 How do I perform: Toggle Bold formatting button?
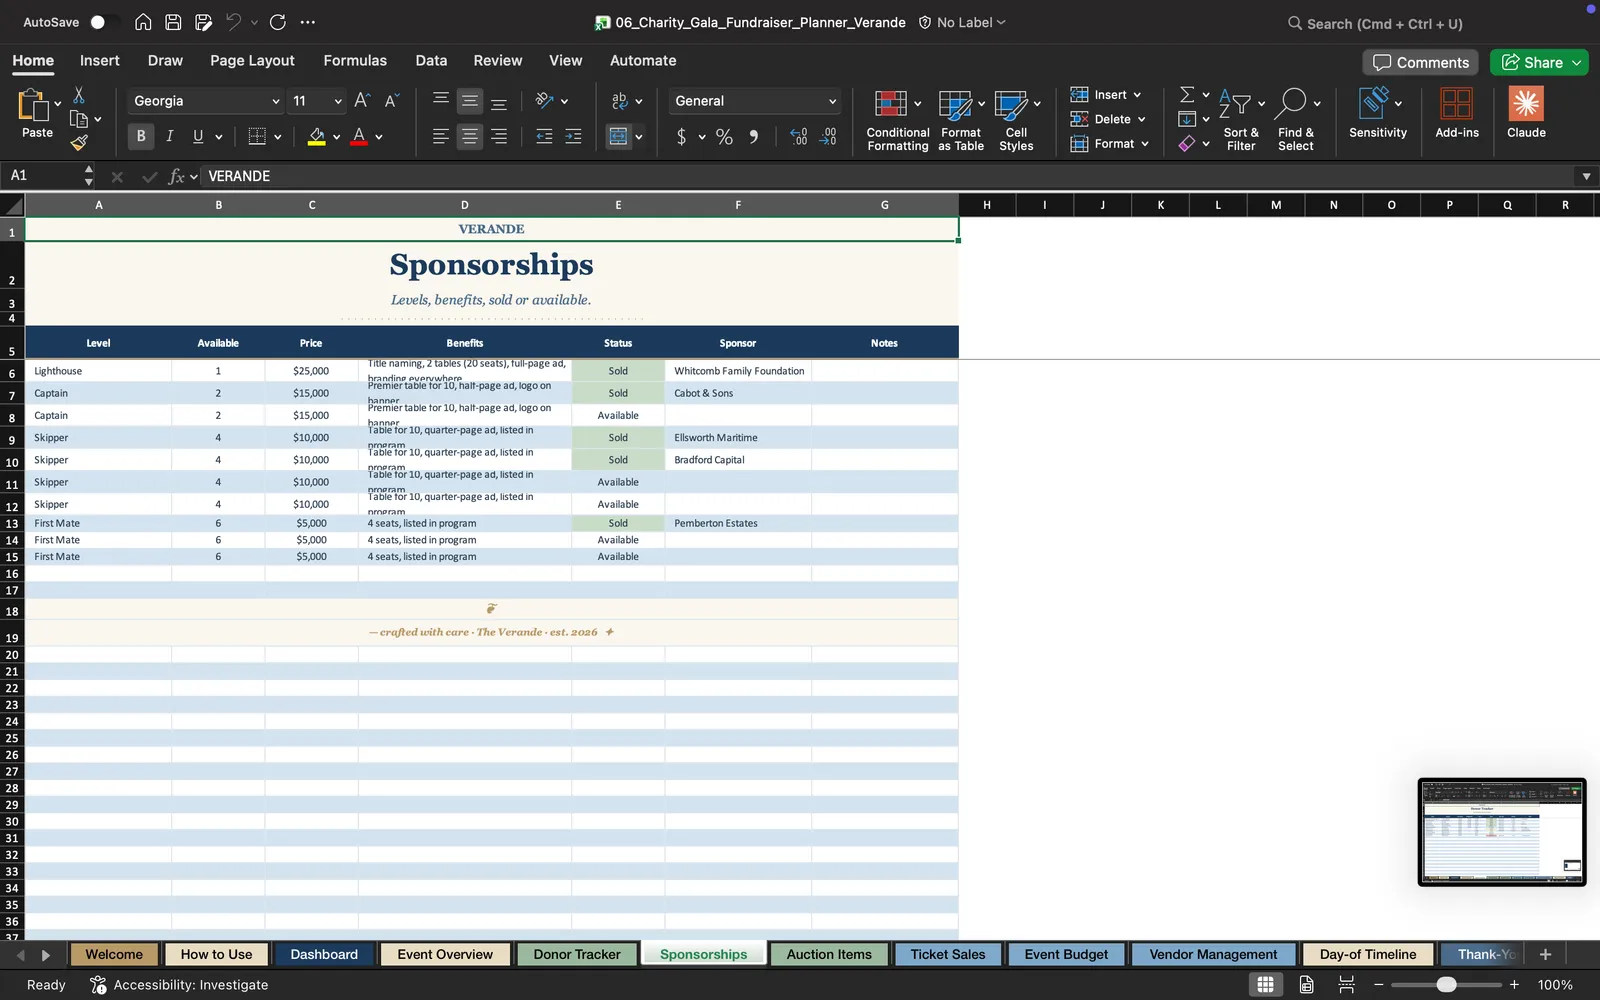[x=141, y=136]
